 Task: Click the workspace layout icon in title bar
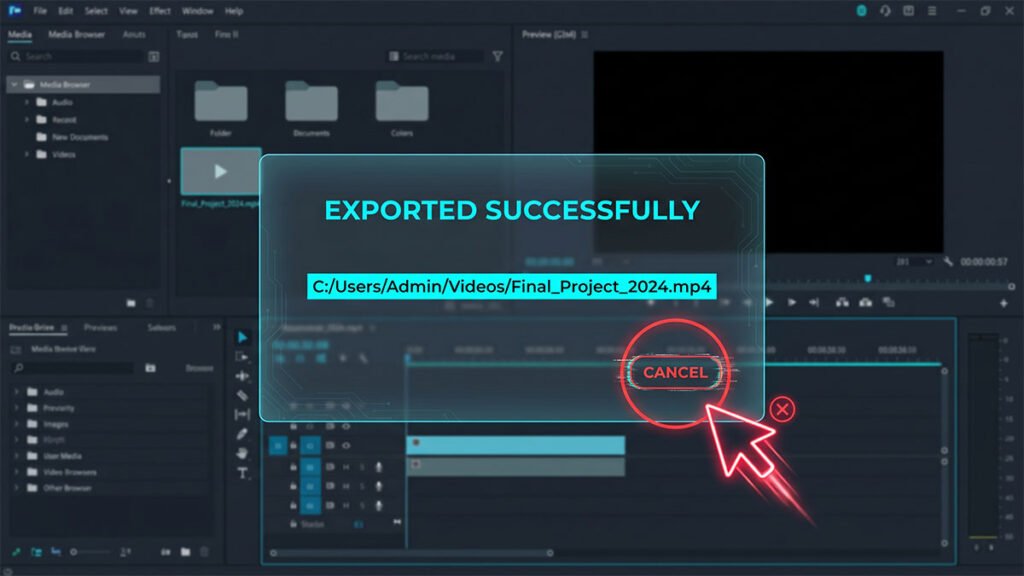[x=908, y=10]
